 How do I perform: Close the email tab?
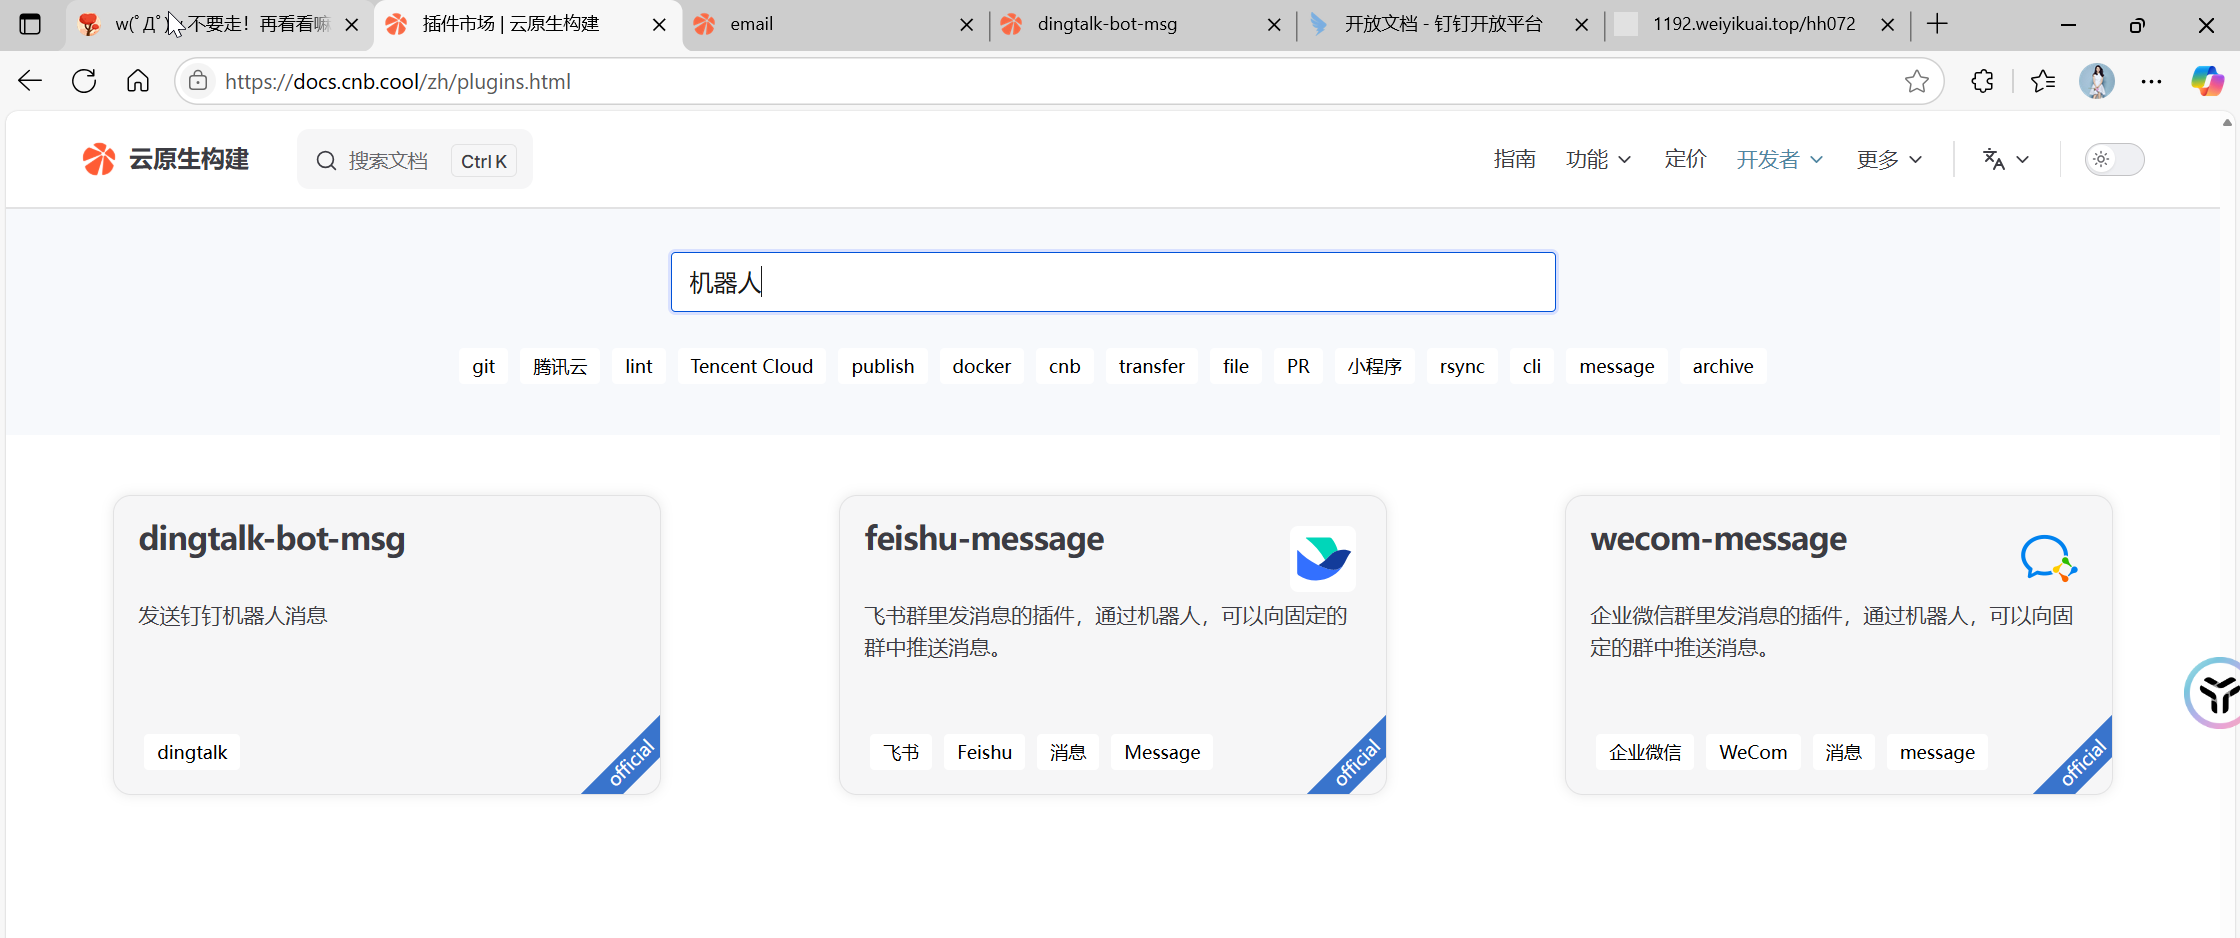point(966,25)
